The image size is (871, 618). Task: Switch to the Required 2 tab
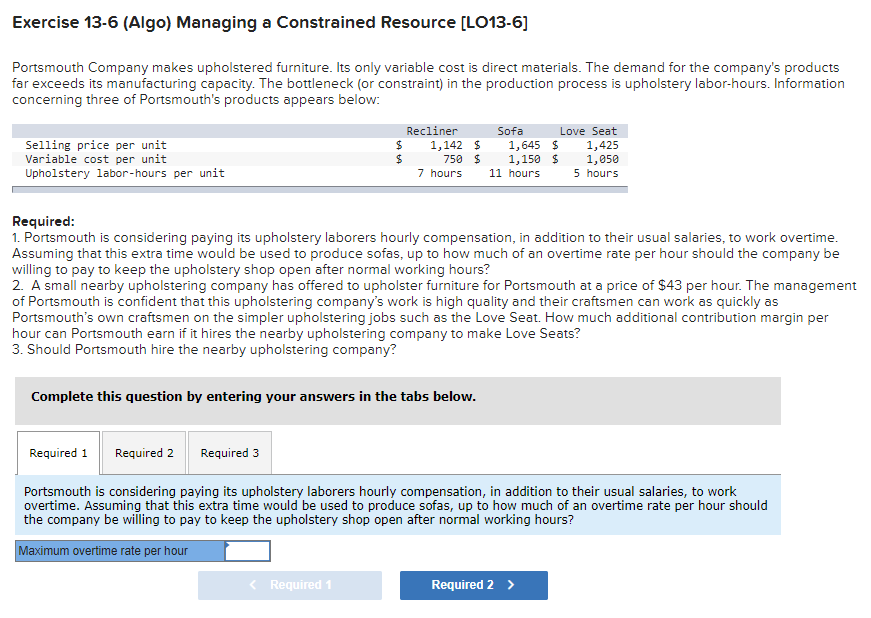143,452
